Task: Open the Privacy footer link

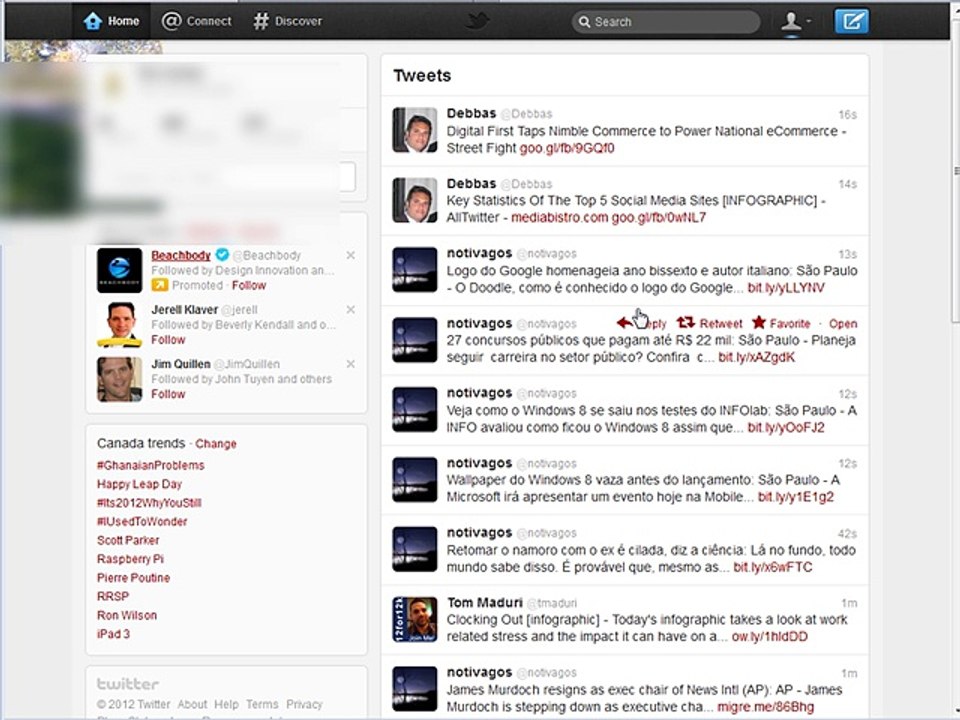Action: pyautogui.click(x=304, y=705)
